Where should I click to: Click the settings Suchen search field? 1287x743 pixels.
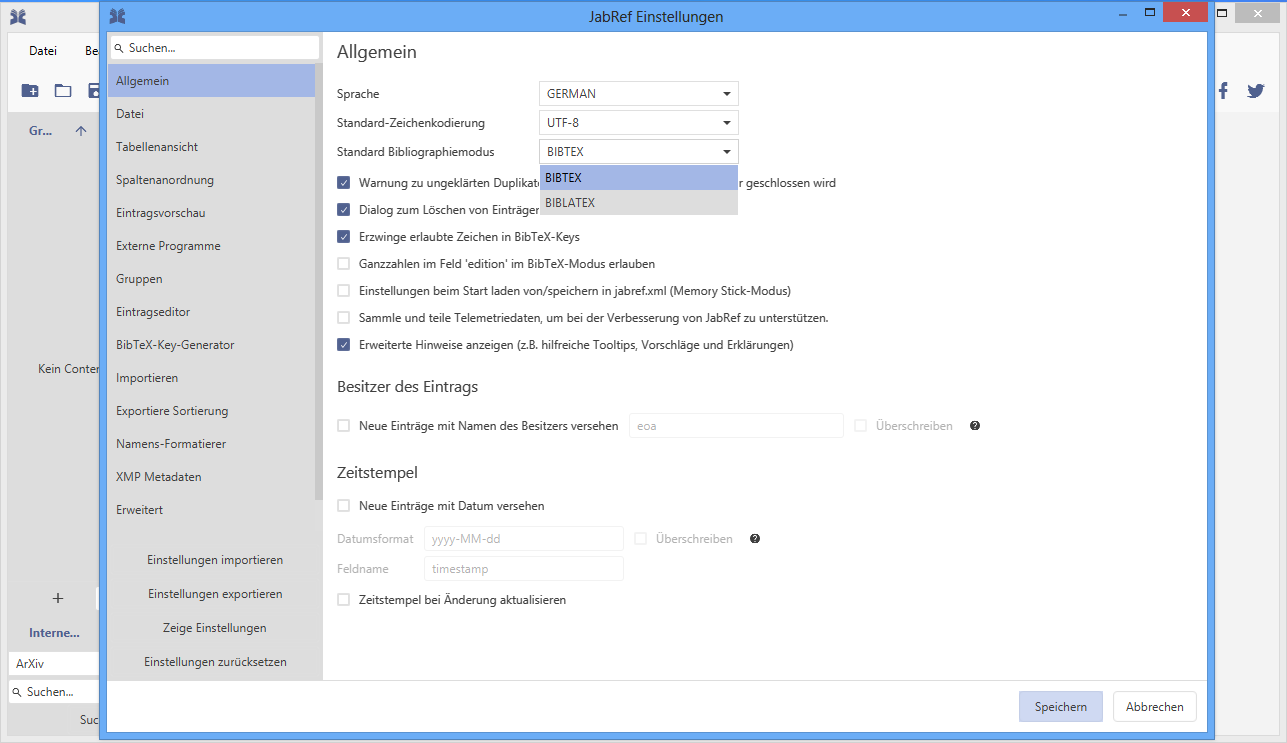[215, 48]
